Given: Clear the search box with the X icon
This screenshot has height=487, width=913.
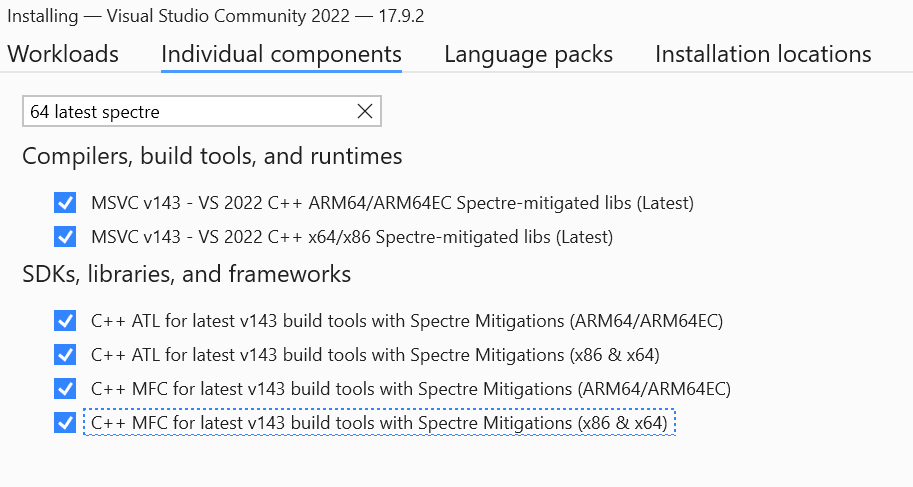Looking at the screenshot, I should point(365,112).
